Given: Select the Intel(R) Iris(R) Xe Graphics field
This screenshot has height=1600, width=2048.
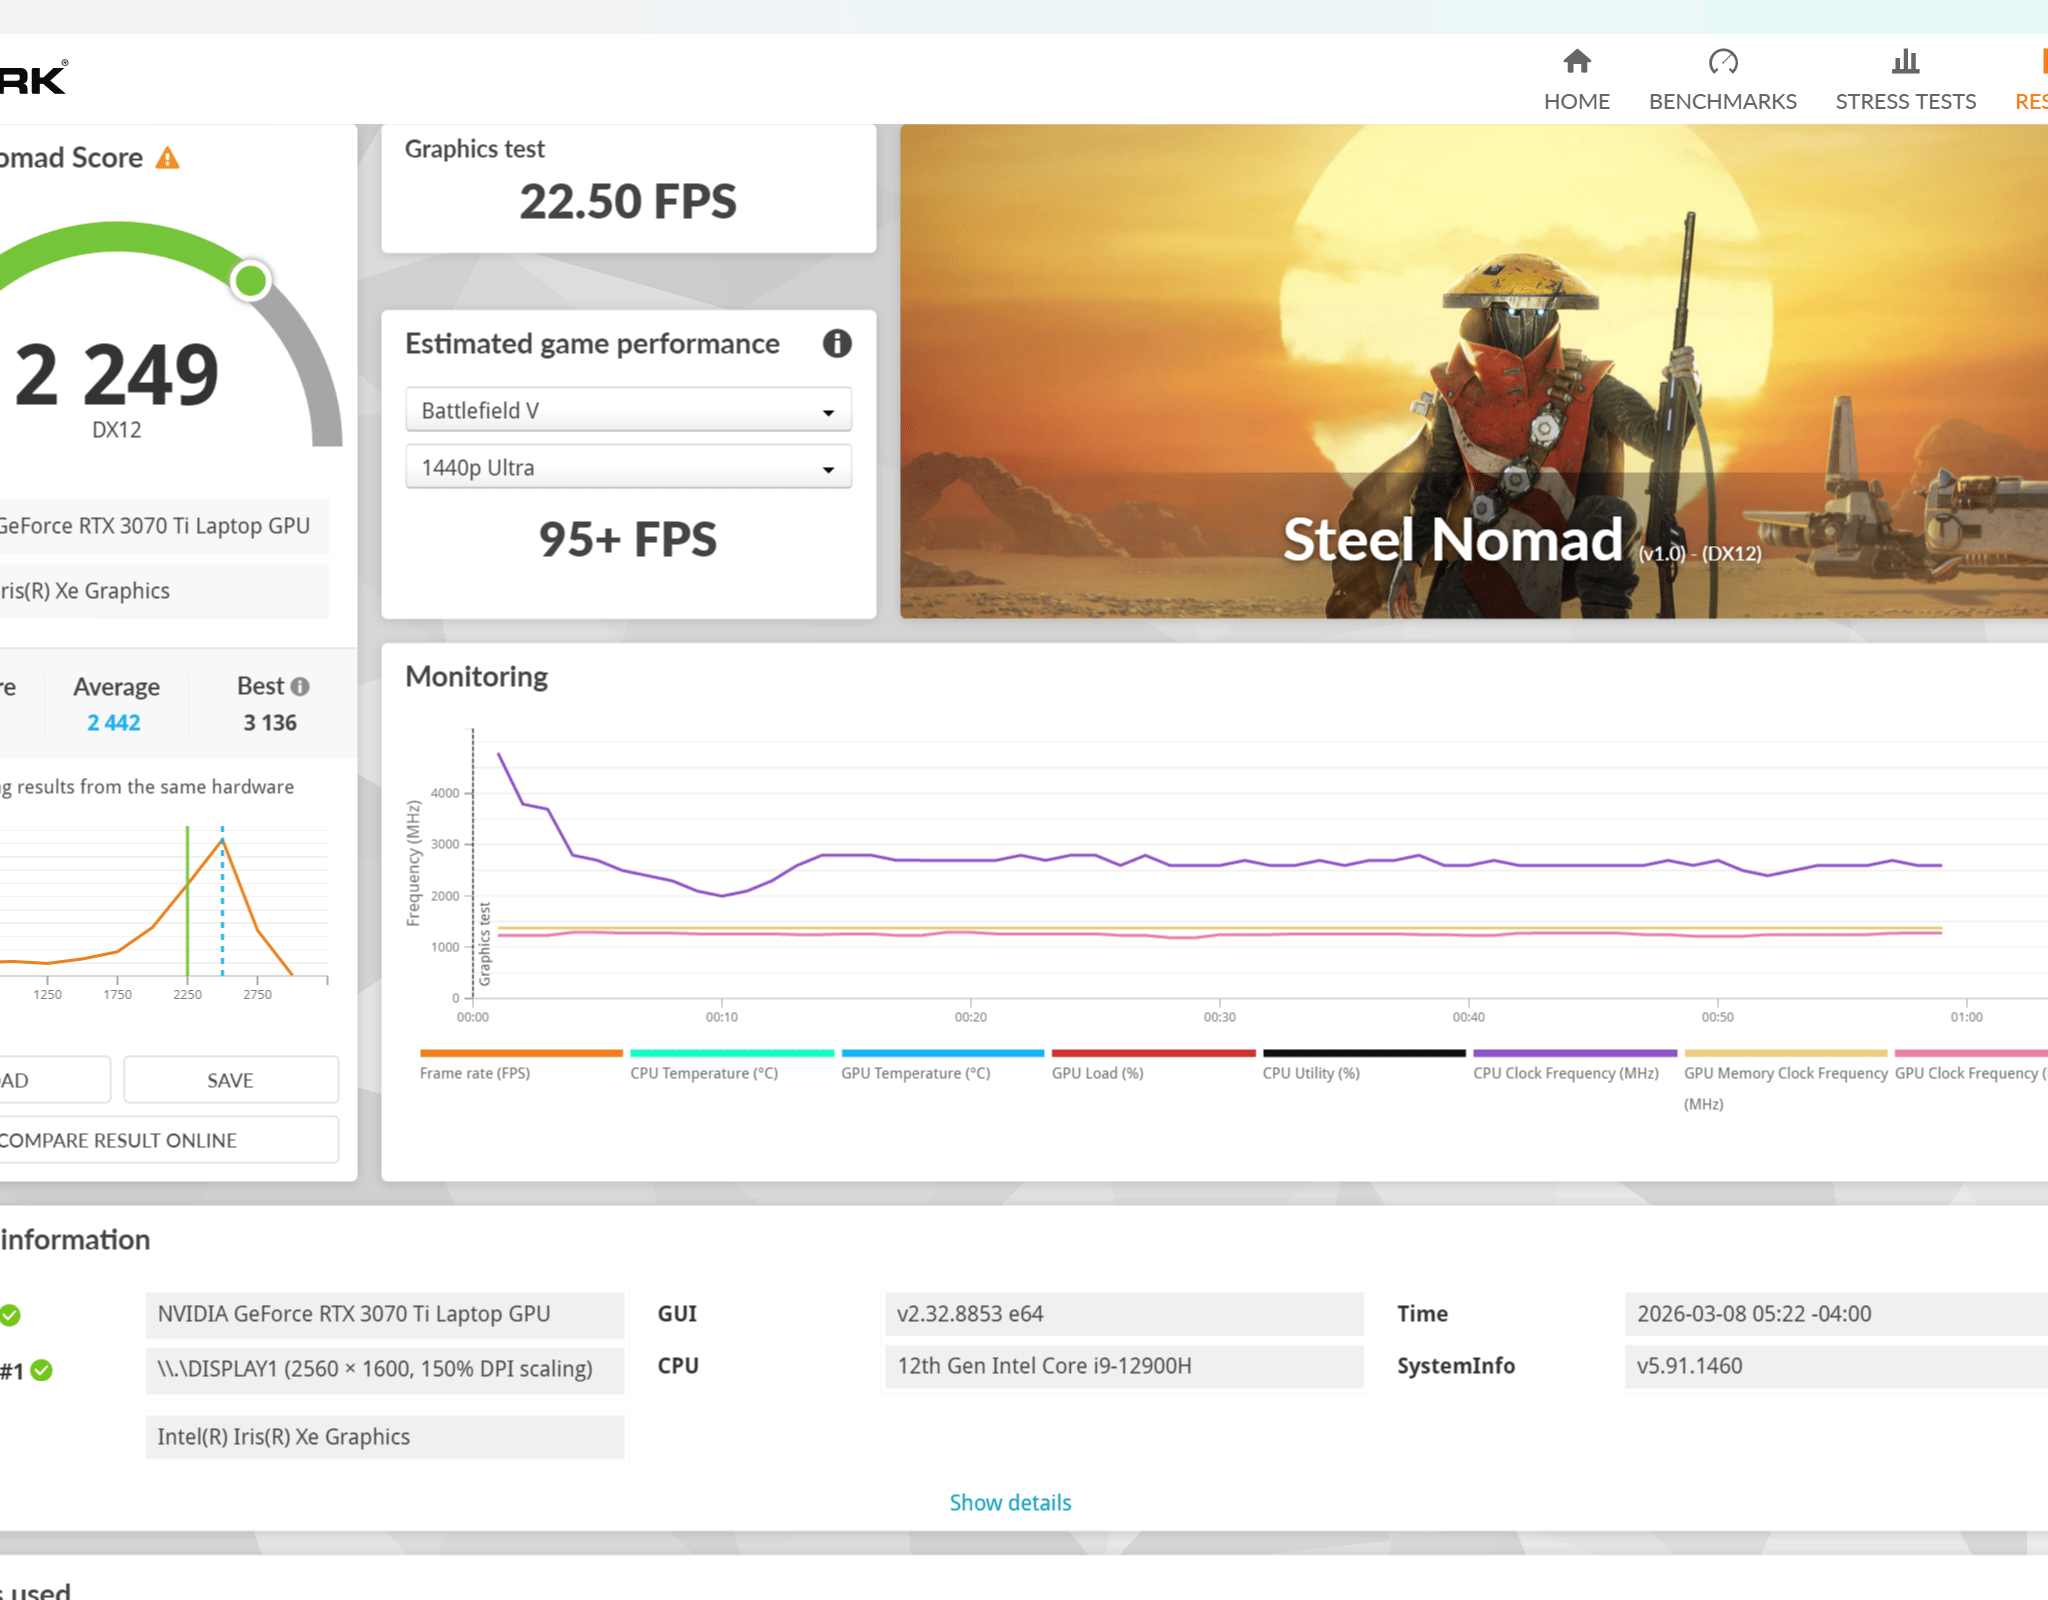Looking at the screenshot, I should pos(385,1437).
